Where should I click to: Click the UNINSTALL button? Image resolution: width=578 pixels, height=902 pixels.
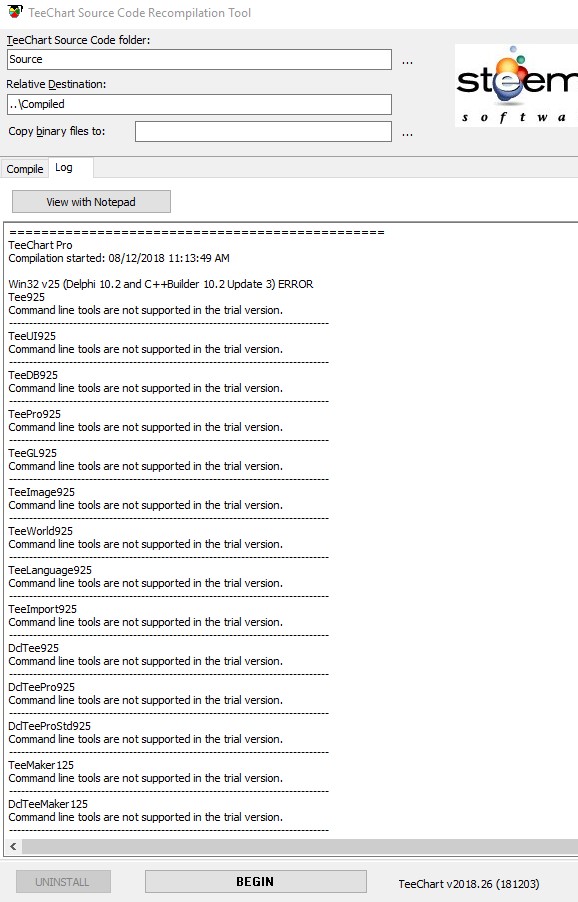(63, 882)
